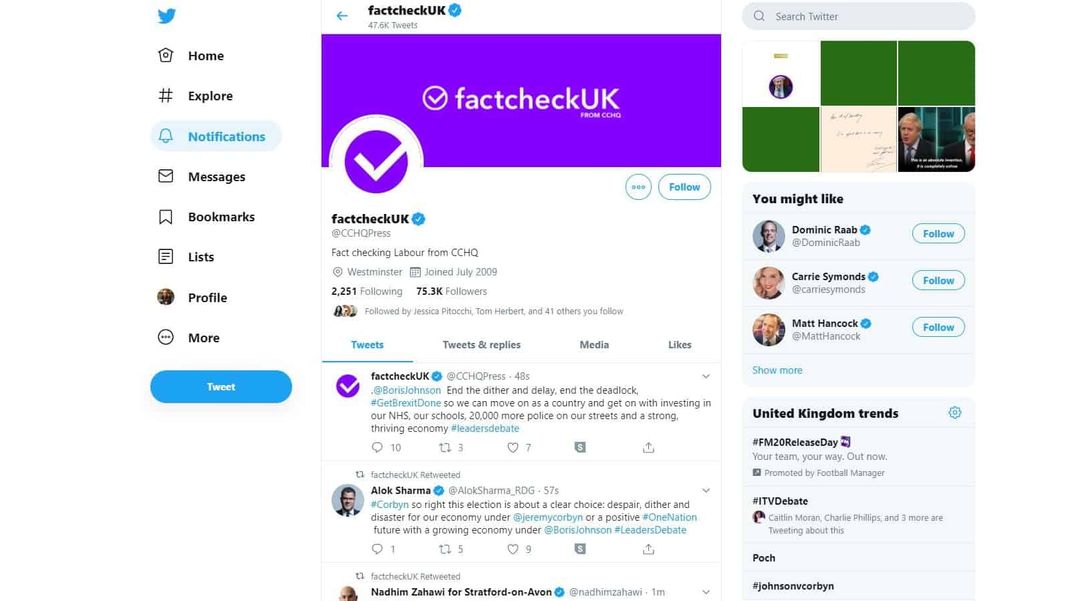The height and width of the screenshot is (601, 1068).
Task: Expand the more options ellipsis near Follow
Action: point(638,186)
